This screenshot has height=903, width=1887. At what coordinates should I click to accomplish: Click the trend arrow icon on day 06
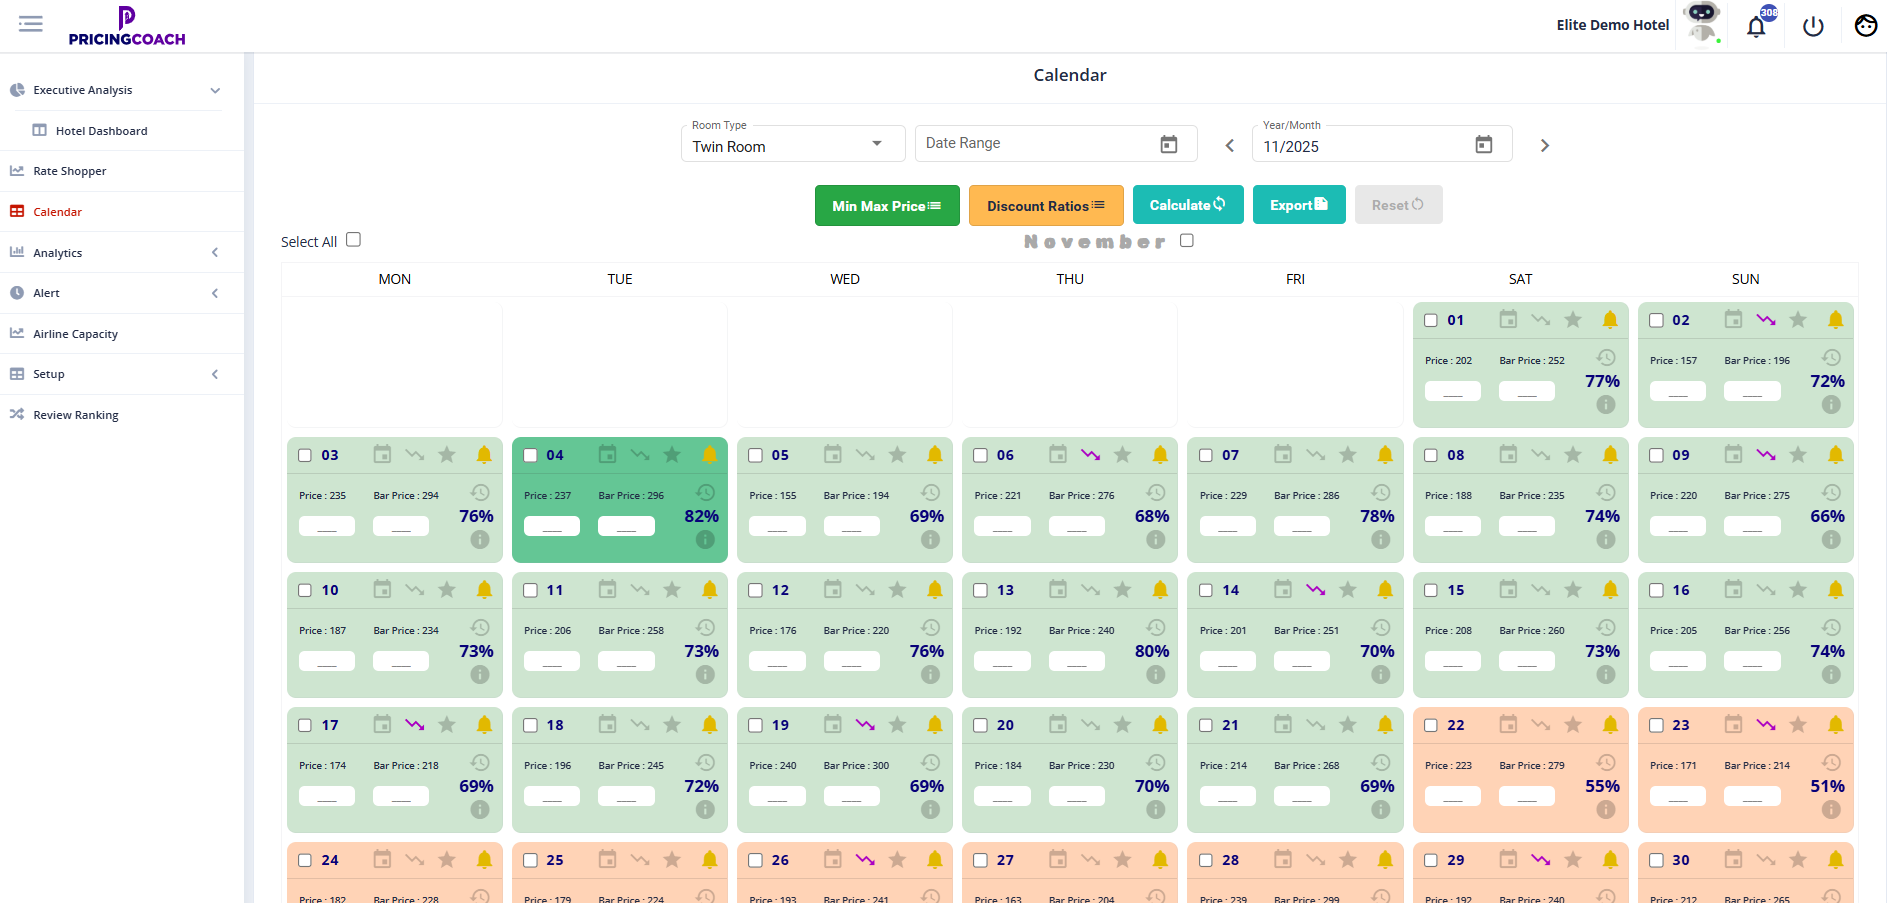tap(1090, 455)
